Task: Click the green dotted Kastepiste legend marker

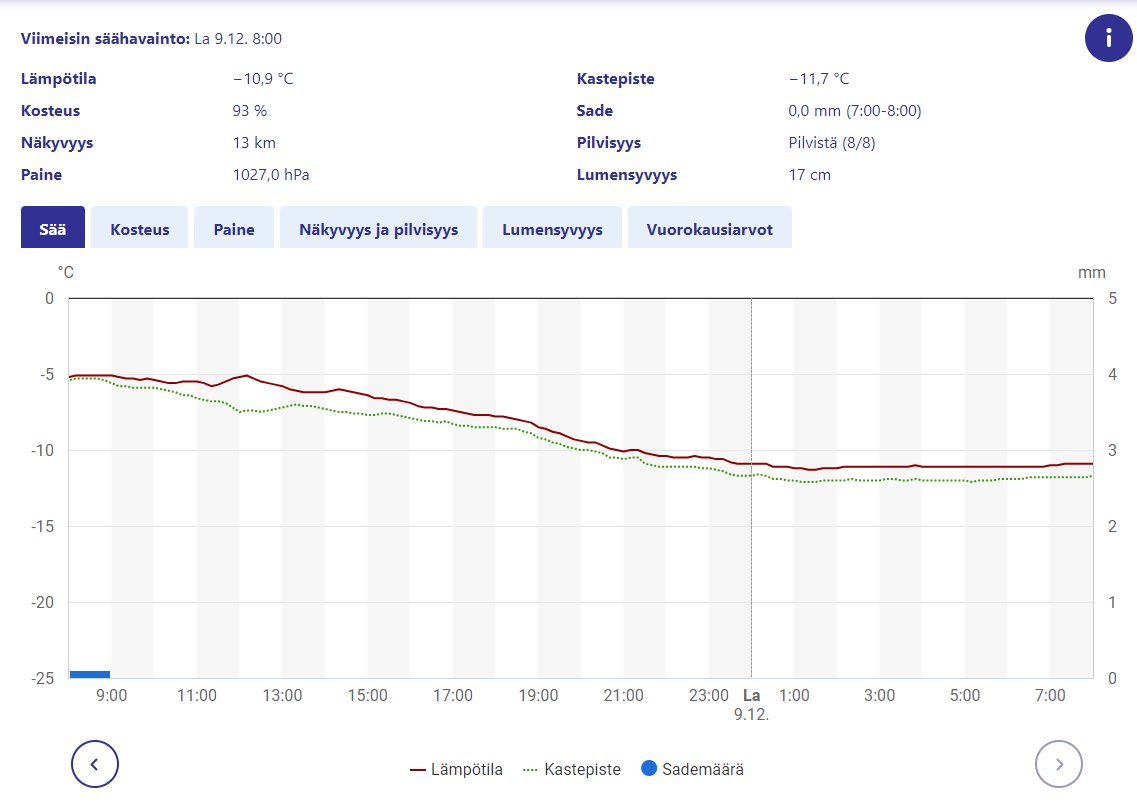Action: [530, 770]
